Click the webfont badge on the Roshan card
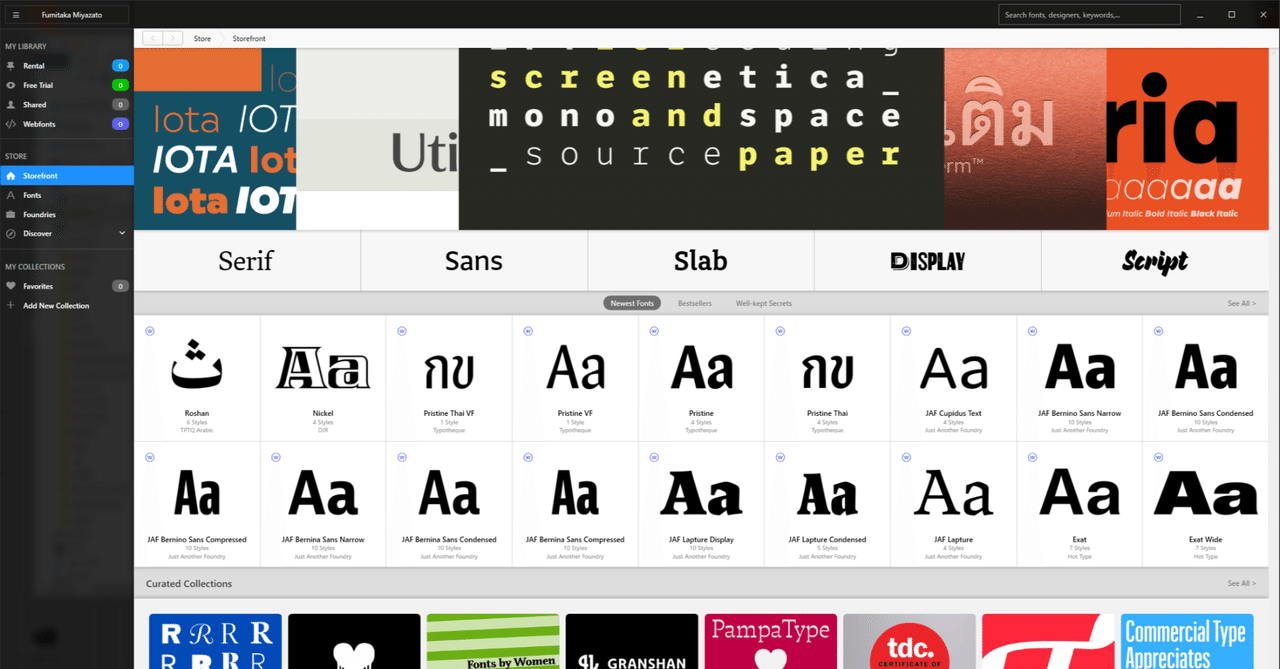This screenshot has width=1280, height=669. [x=150, y=331]
